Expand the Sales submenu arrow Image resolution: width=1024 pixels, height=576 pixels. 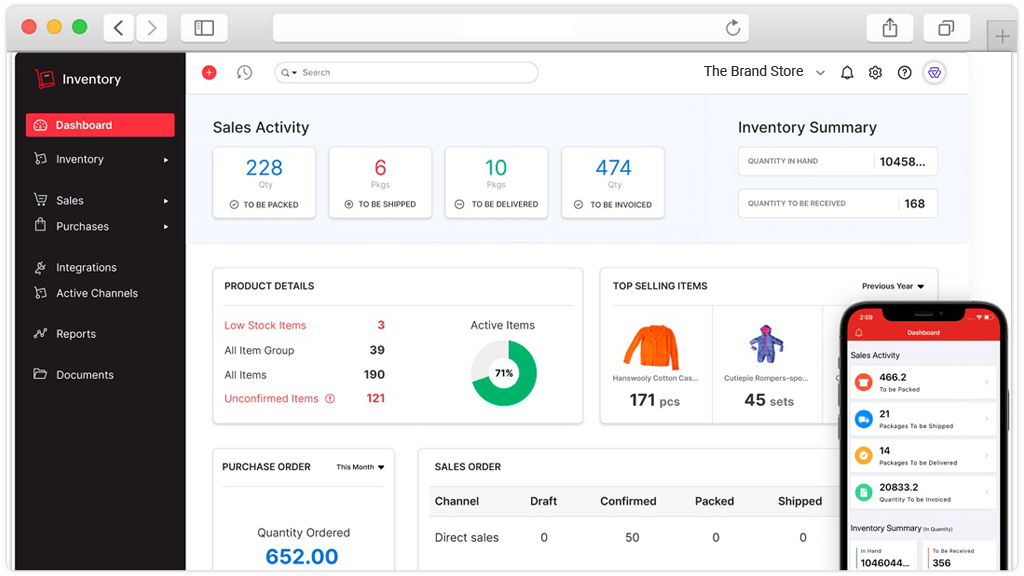click(166, 201)
